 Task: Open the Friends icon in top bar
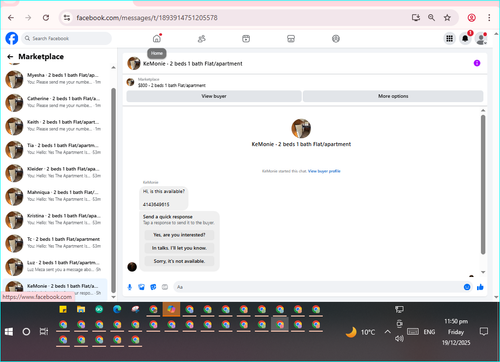tap(201, 39)
